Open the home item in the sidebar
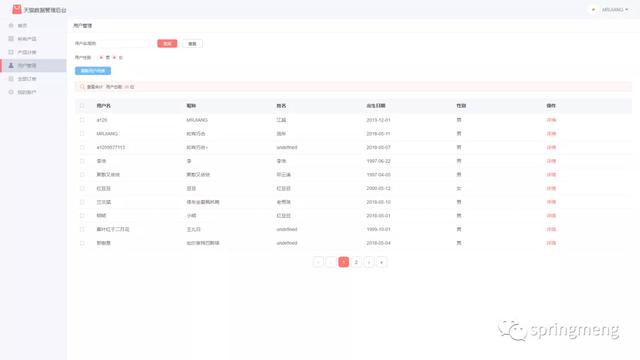This screenshot has width=640, height=360. [33, 25]
